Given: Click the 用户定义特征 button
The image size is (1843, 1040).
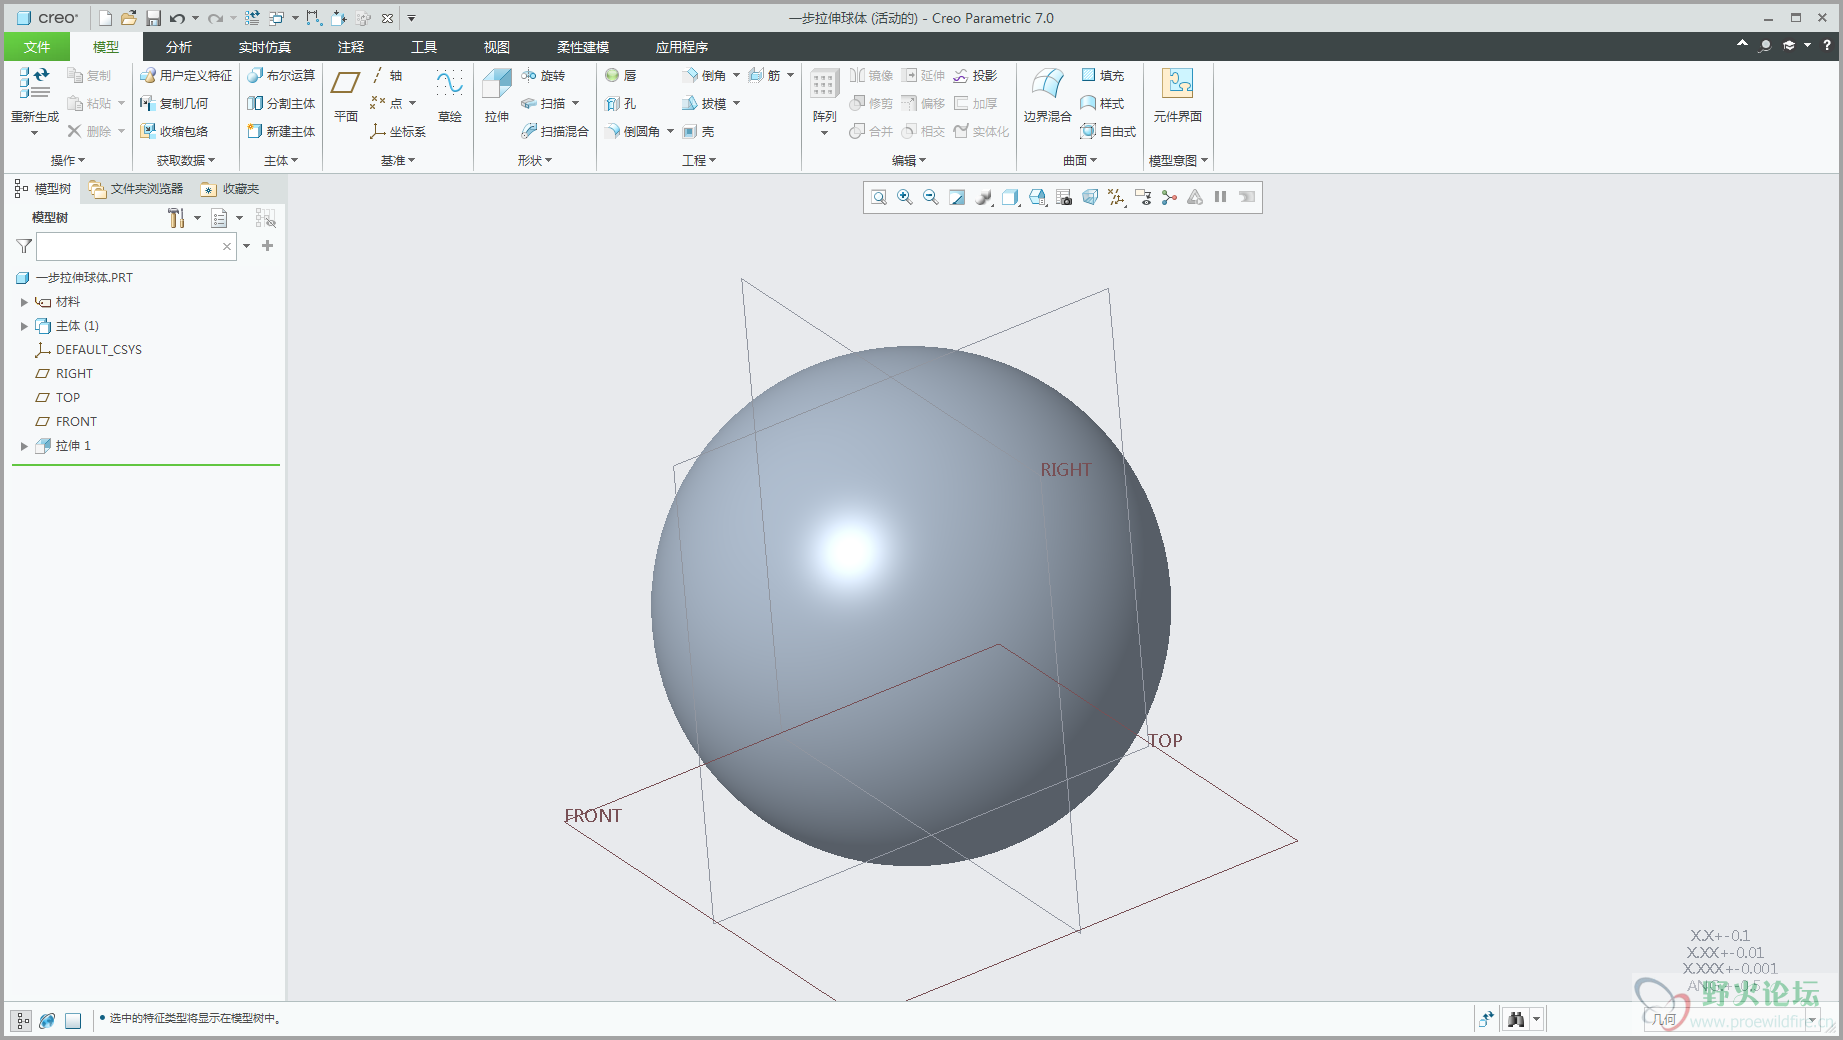Looking at the screenshot, I should (186, 75).
